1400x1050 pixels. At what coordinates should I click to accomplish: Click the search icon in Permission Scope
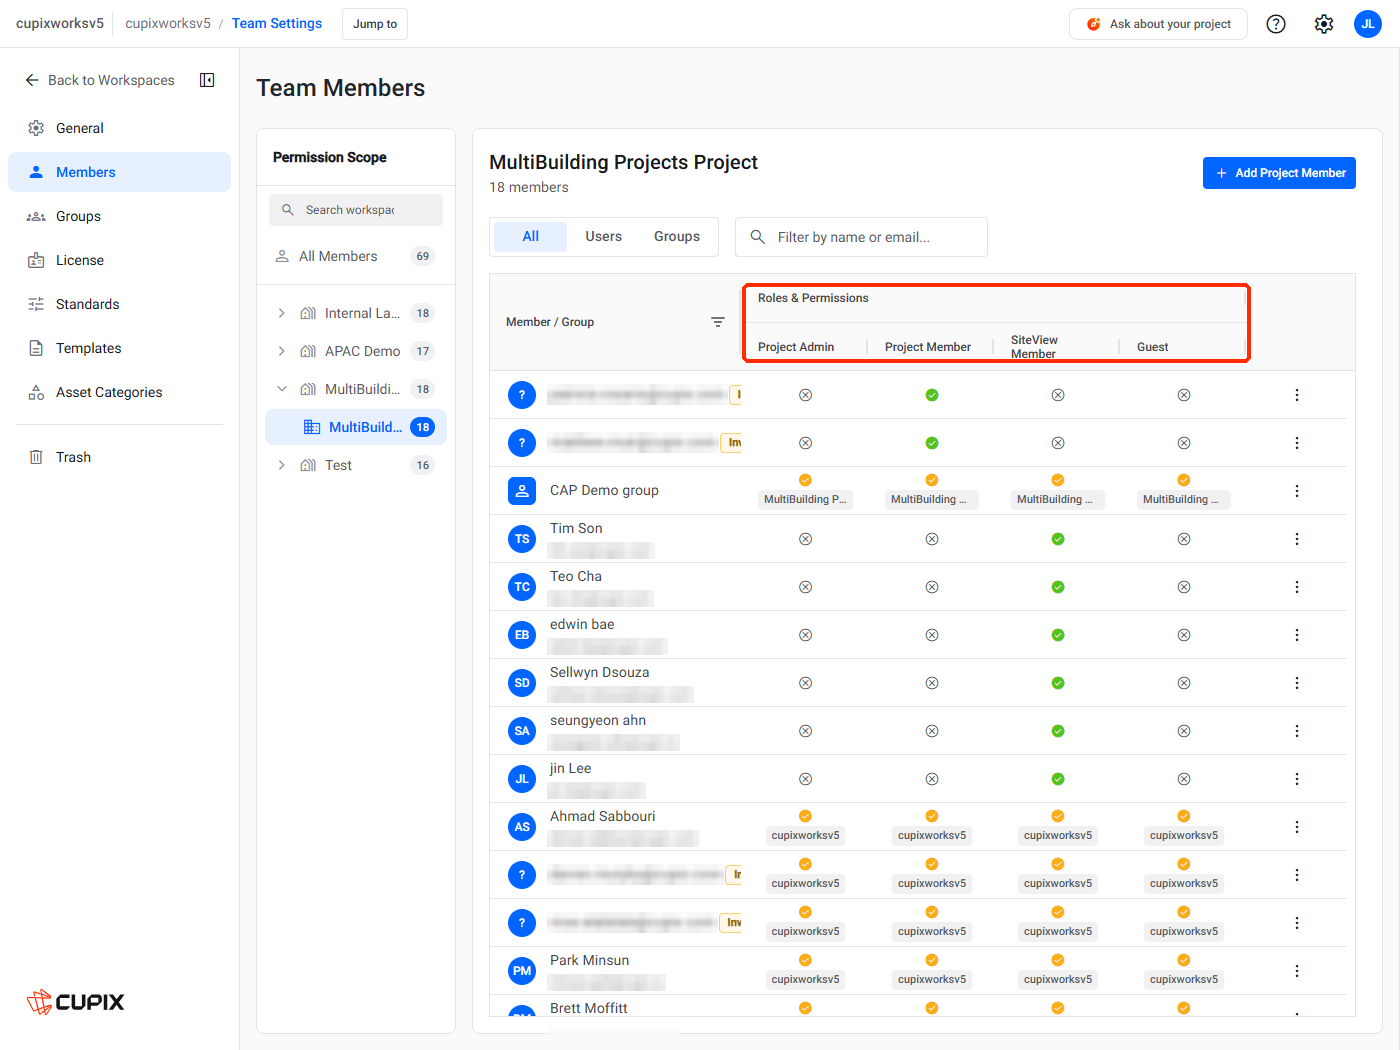pos(288,210)
